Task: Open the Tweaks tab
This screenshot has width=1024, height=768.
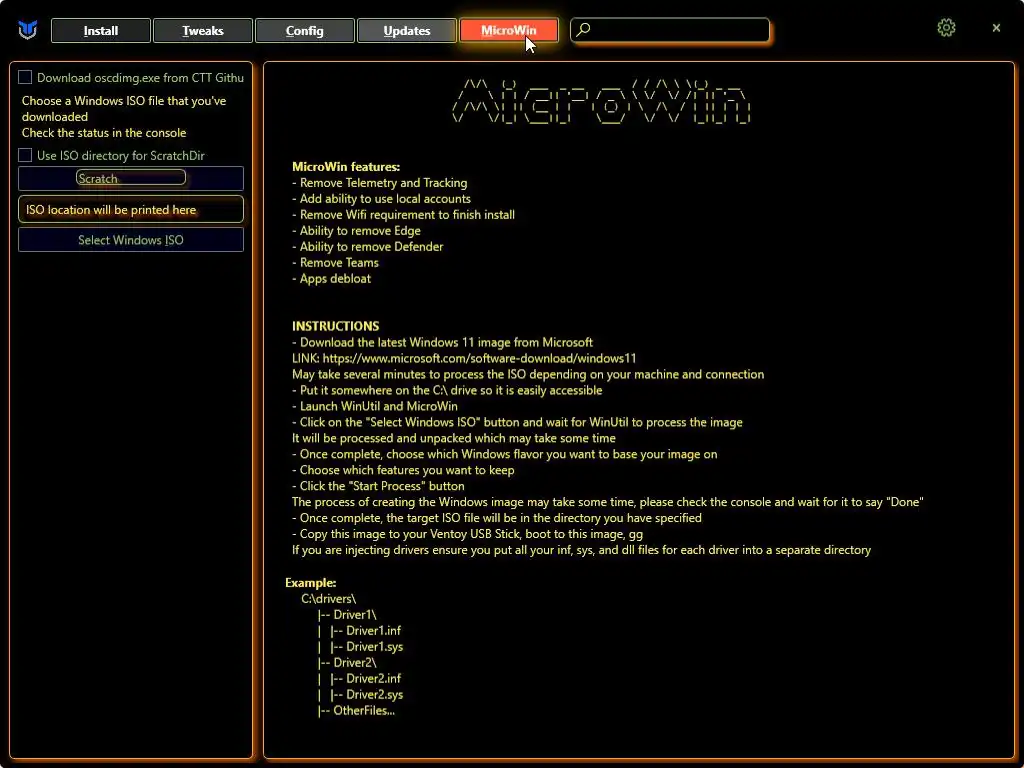Action: pos(202,31)
